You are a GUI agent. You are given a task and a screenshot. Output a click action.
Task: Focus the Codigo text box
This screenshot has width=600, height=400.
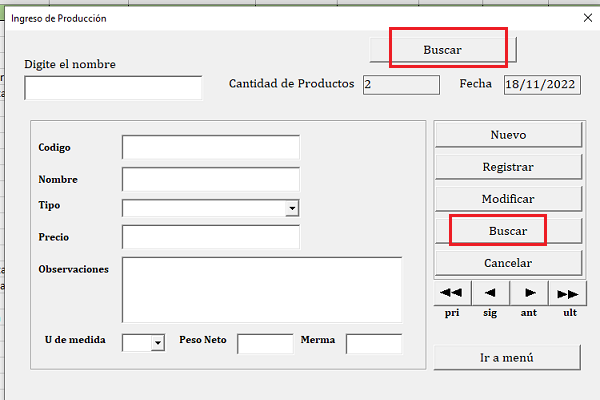211,147
